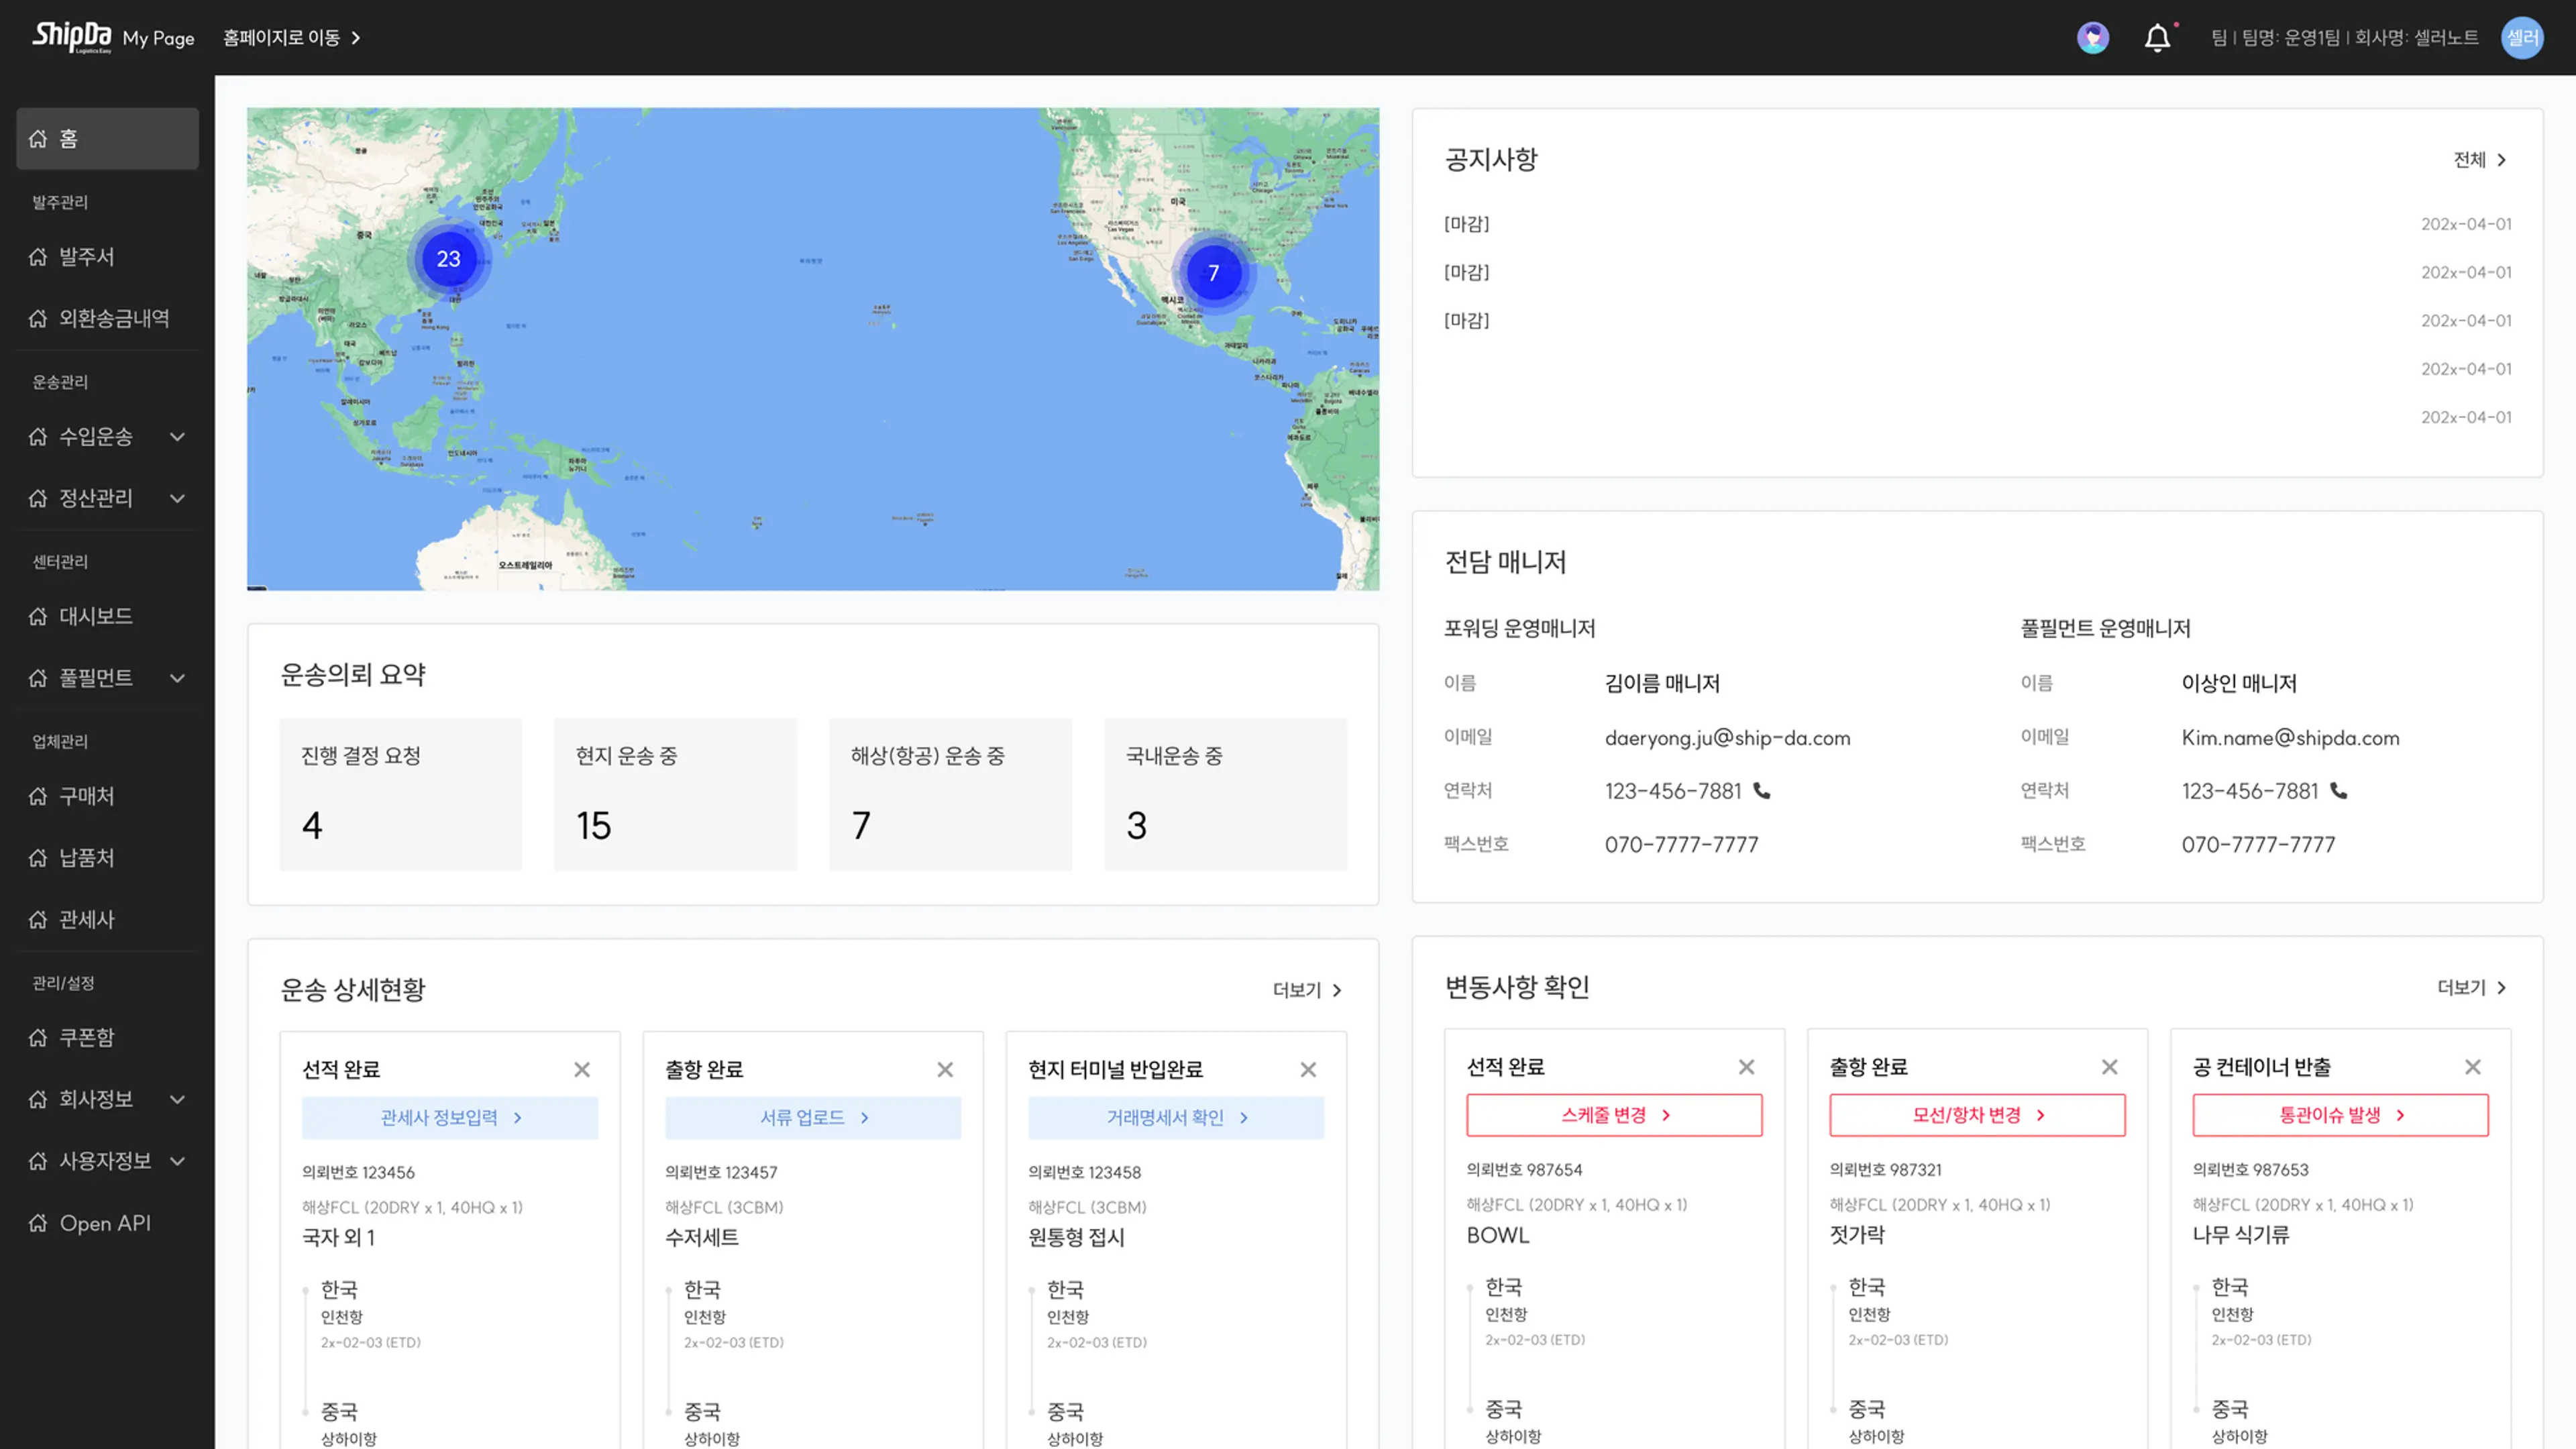
Task: Click the icon beside 쿠폰함
Action: pyautogui.click(x=38, y=1038)
